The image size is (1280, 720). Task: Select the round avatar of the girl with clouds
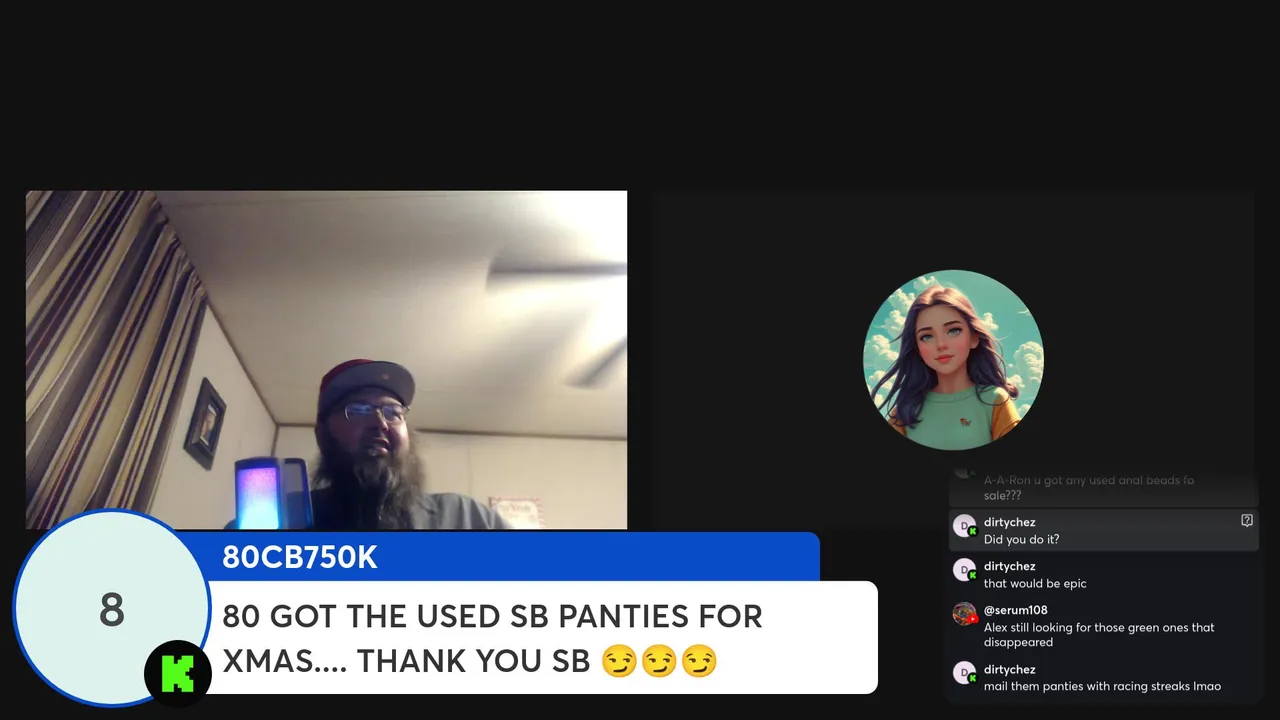[953, 359]
